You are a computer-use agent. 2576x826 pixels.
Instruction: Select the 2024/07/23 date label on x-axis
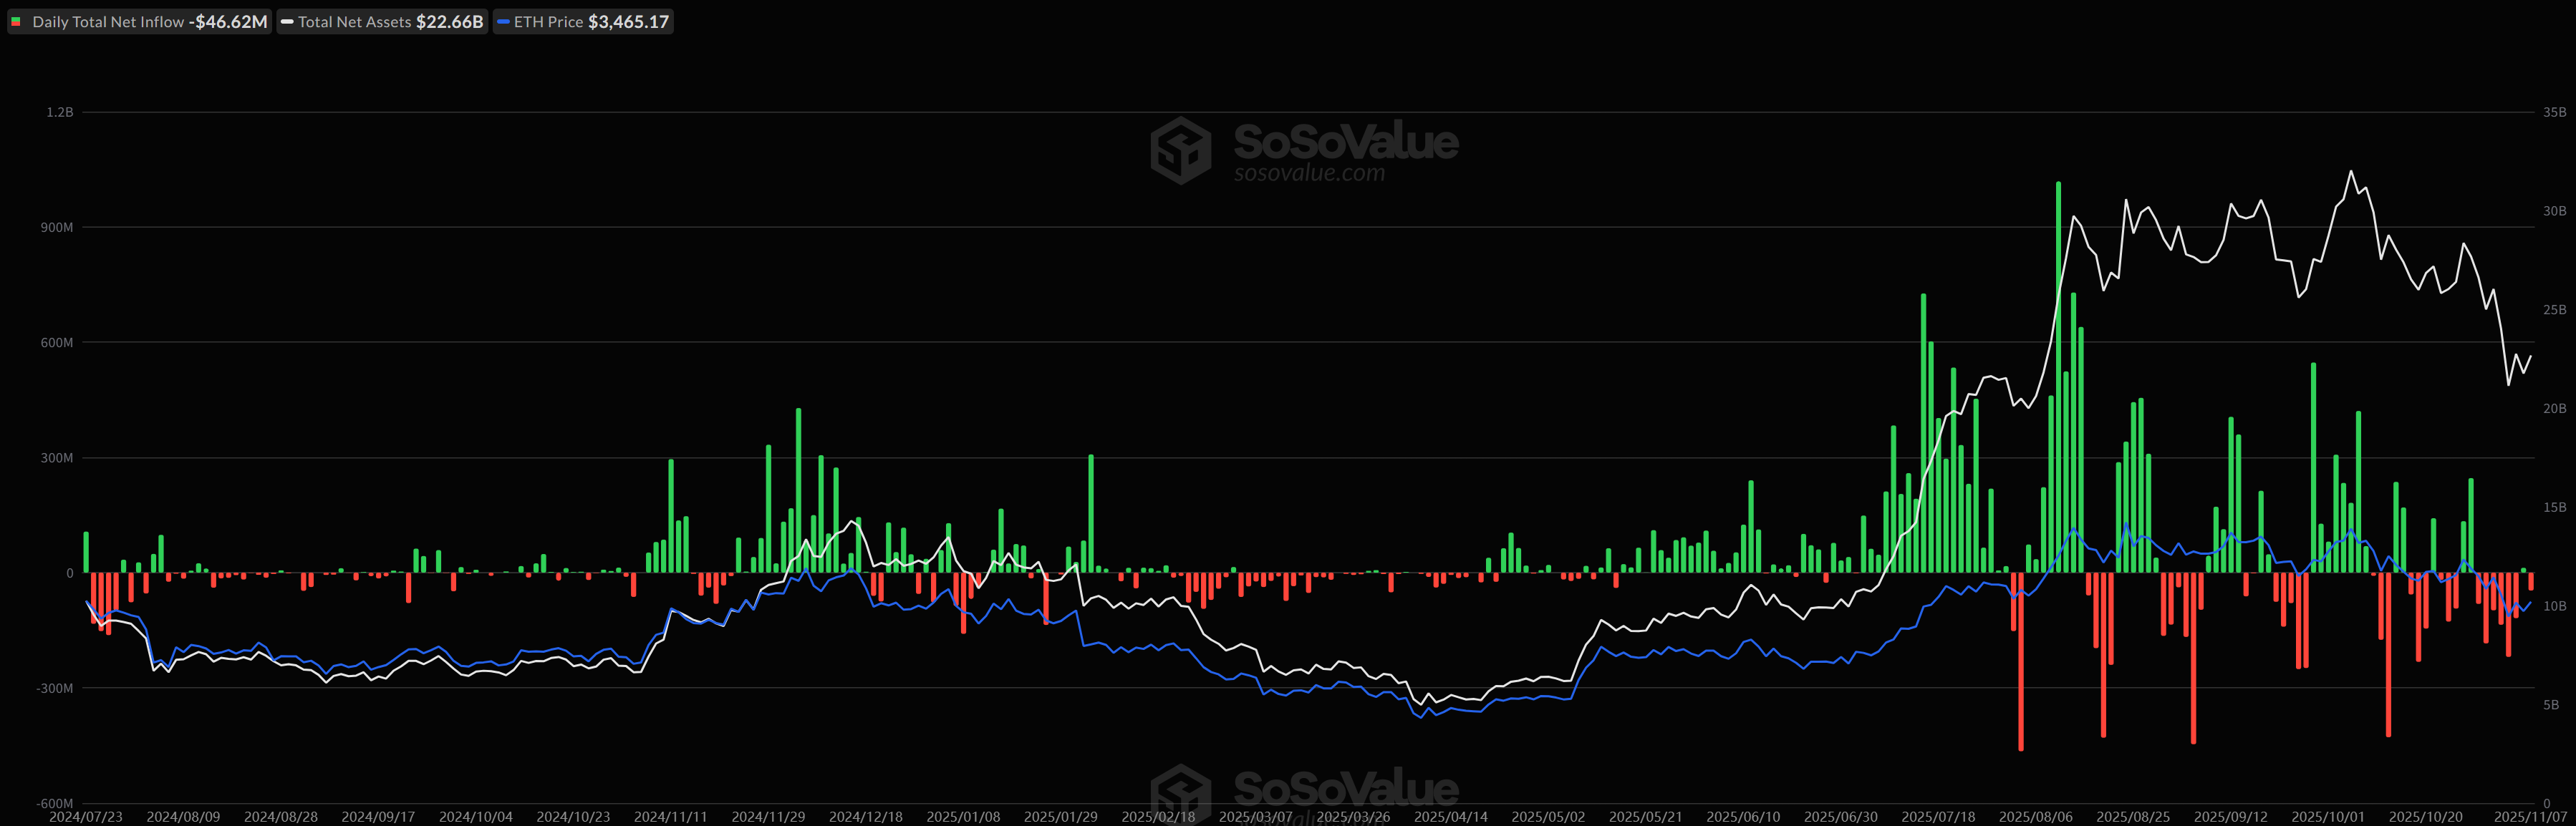pos(86,817)
